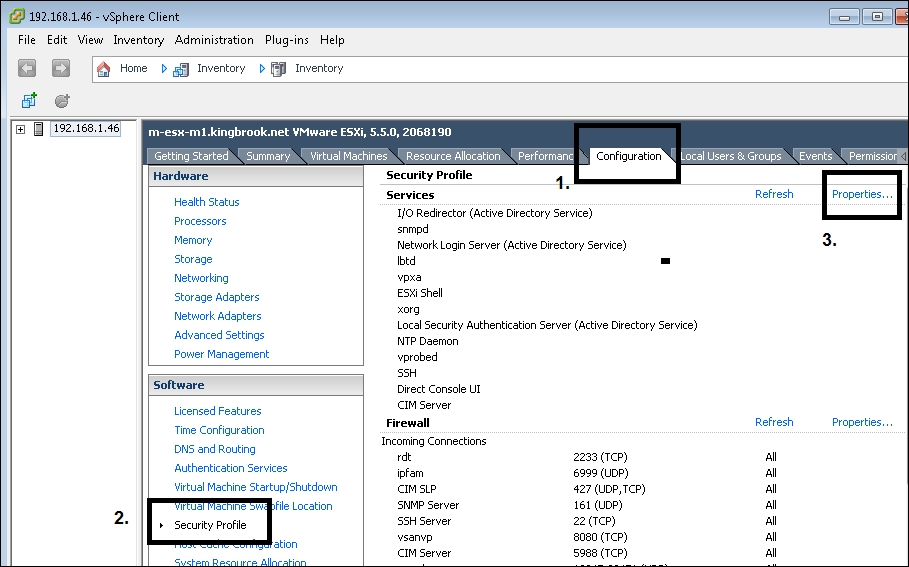
Task: Open the Storage Adapters link
Action: [216, 297]
